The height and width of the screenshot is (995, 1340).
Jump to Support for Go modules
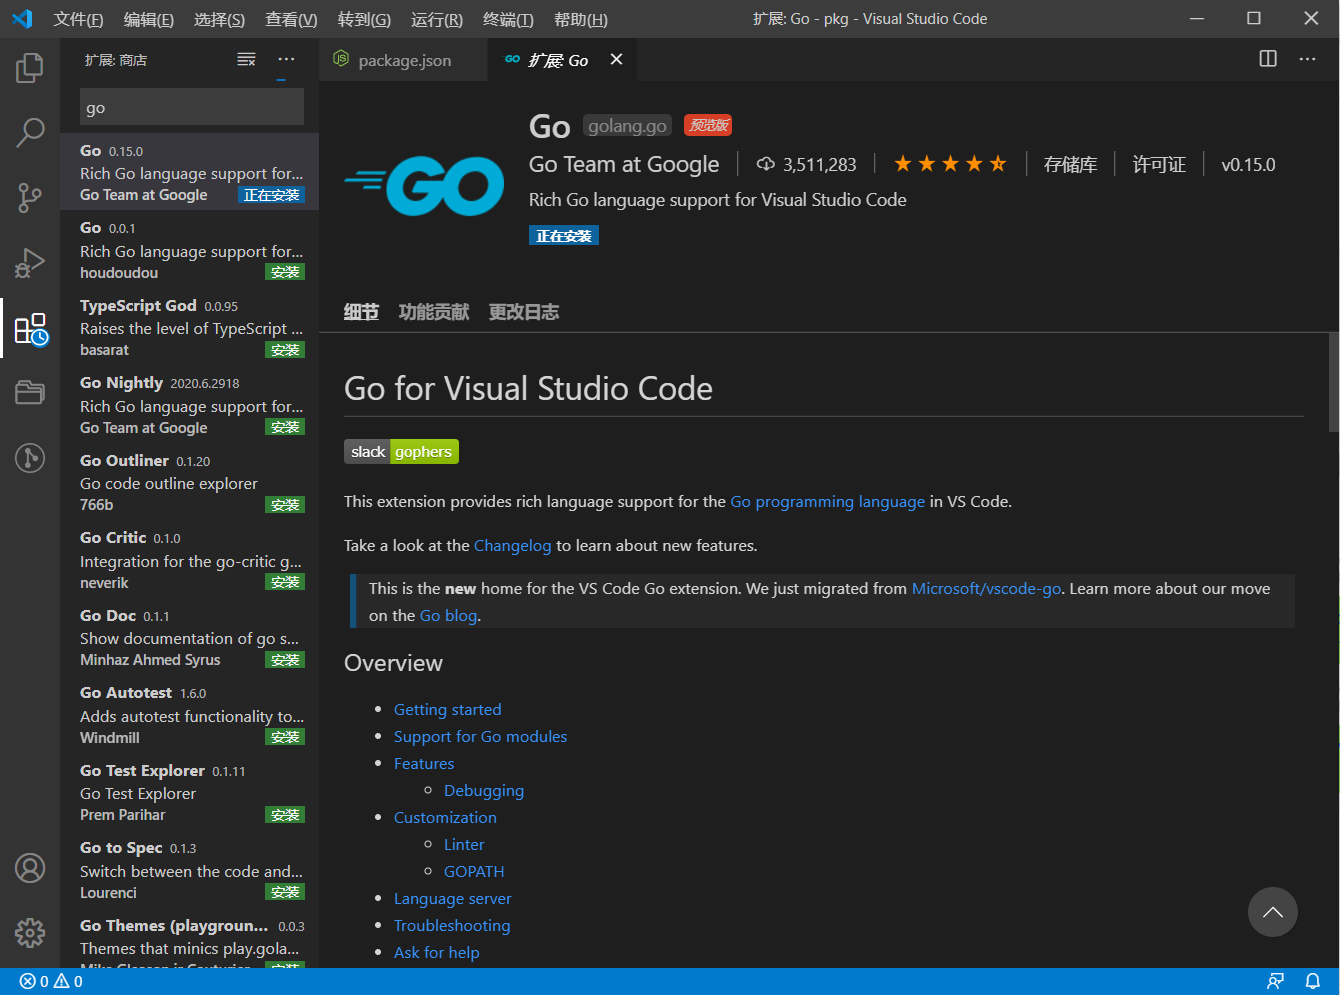coord(480,736)
